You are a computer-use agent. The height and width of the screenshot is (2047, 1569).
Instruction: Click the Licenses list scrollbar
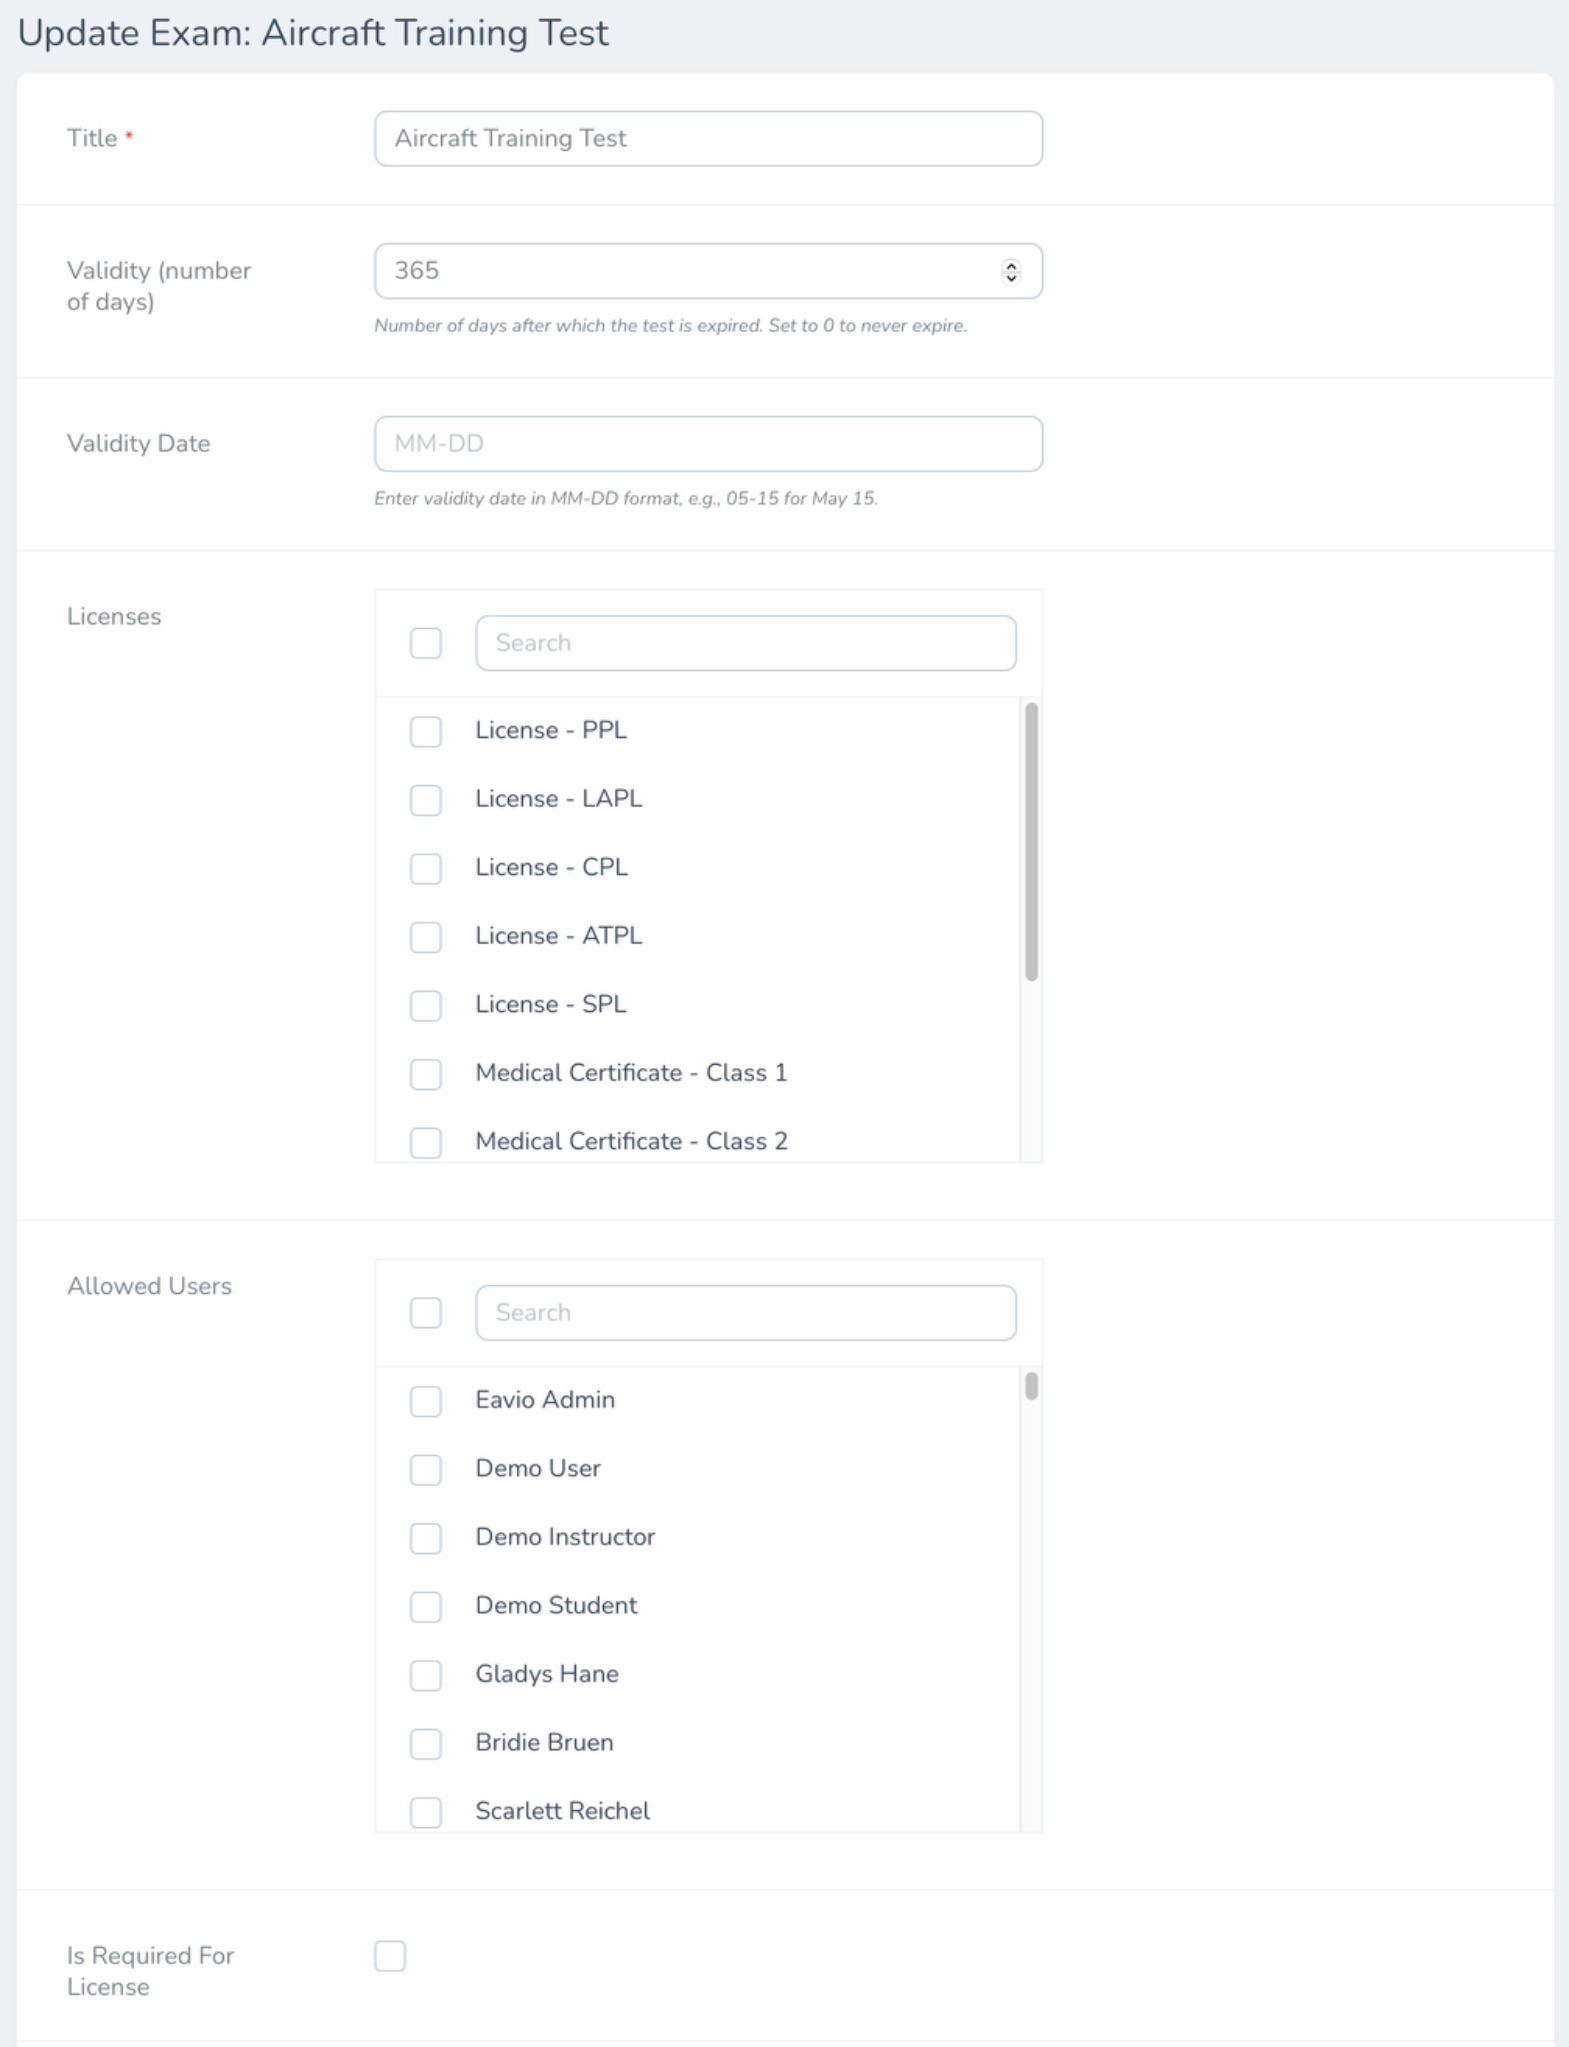pyautogui.click(x=1031, y=841)
